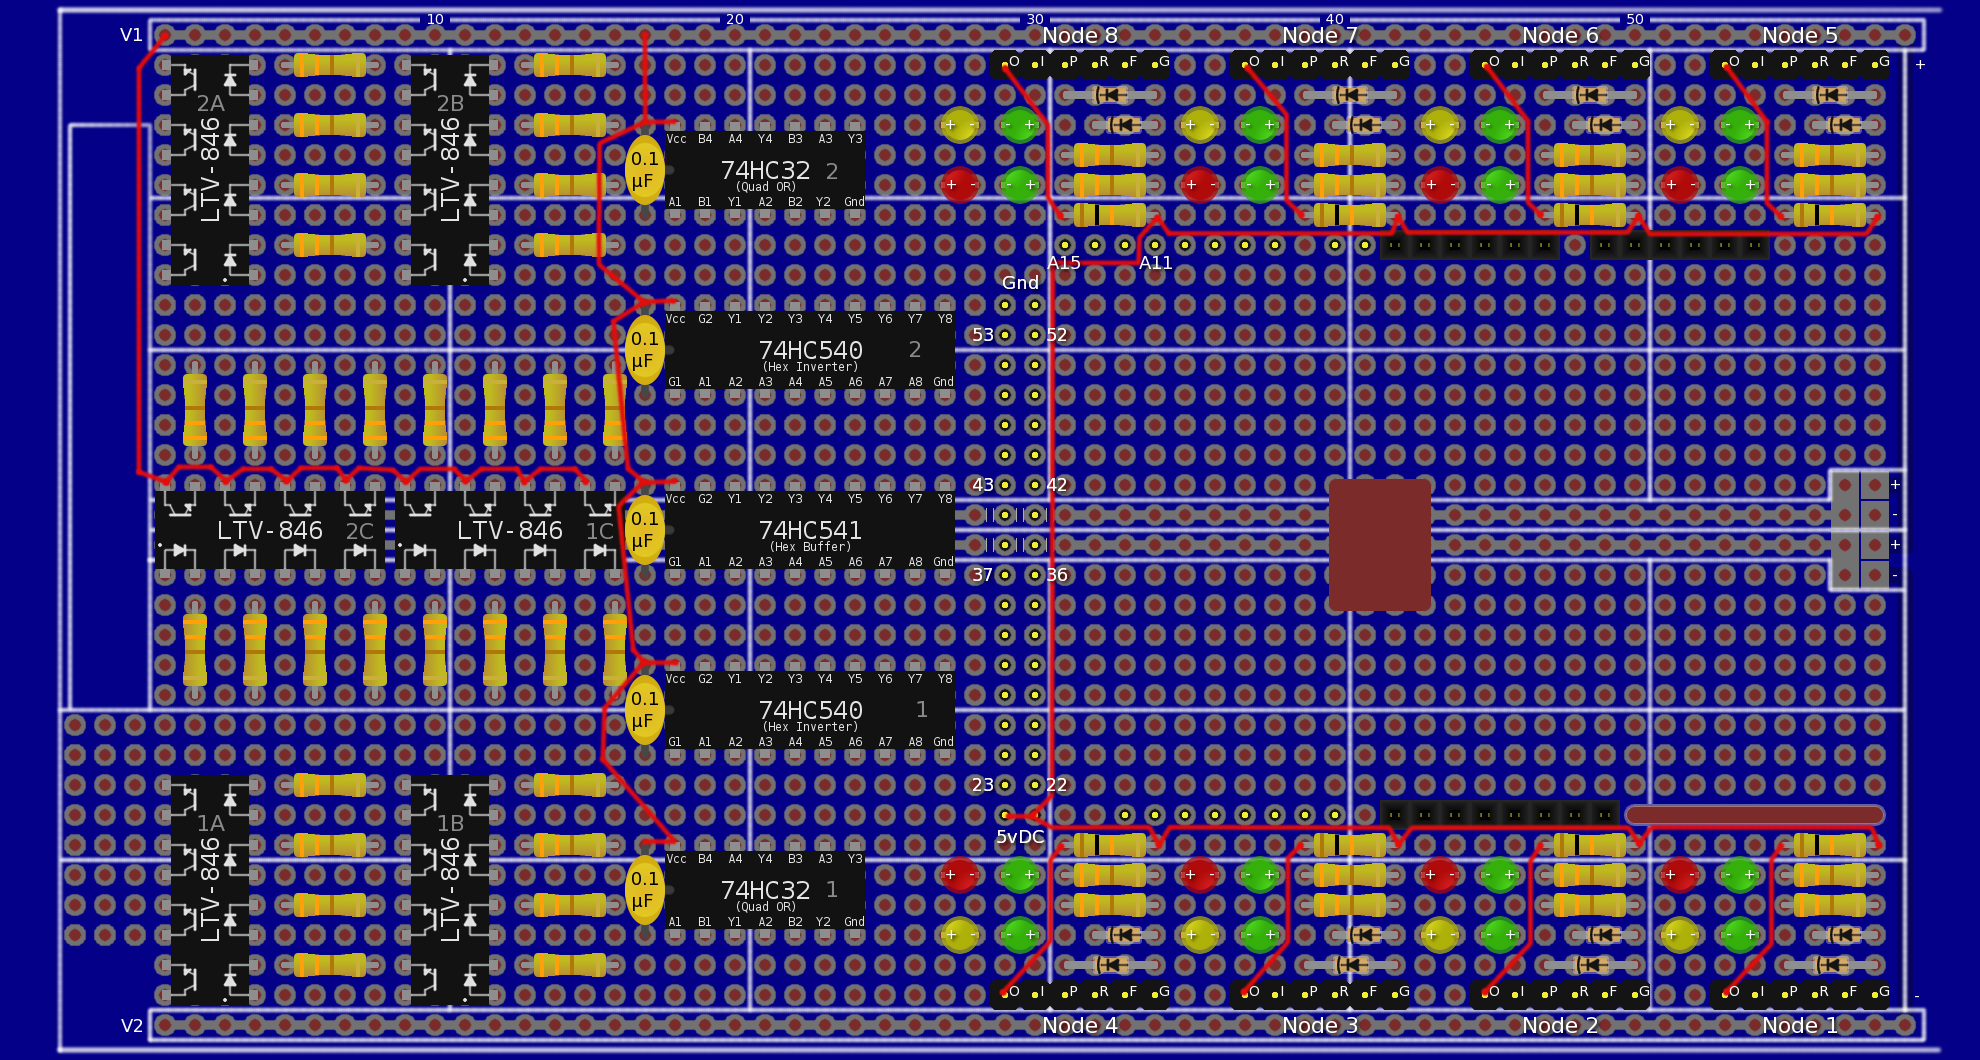Screen dimensions: 1980x1060
Task: Click the Node 8 label
Action: [1080, 35]
